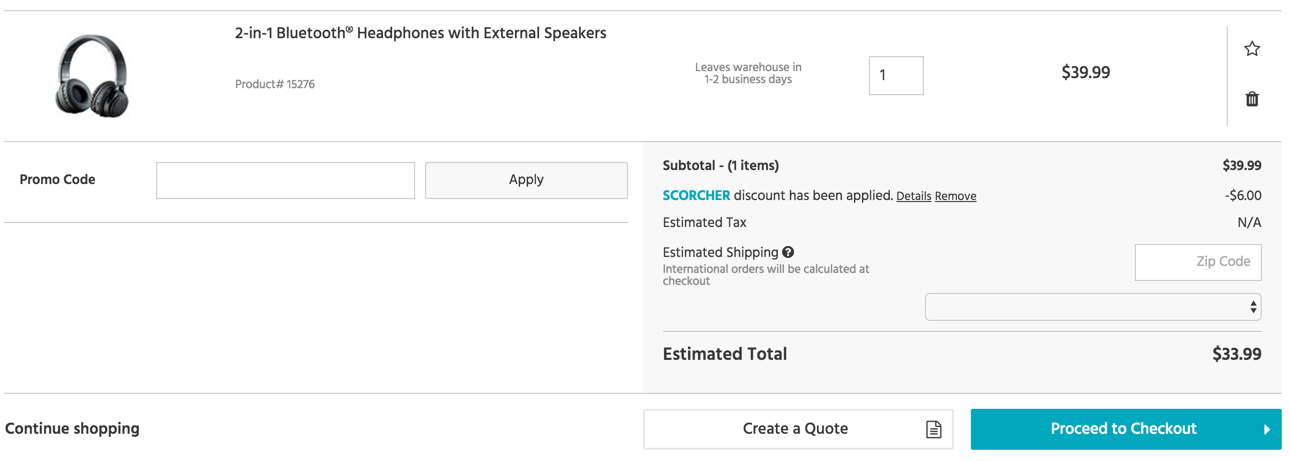Image resolution: width=1290 pixels, height=461 pixels.
Task: Focus the Promo Code text field
Action: pyautogui.click(x=285, y=181)
